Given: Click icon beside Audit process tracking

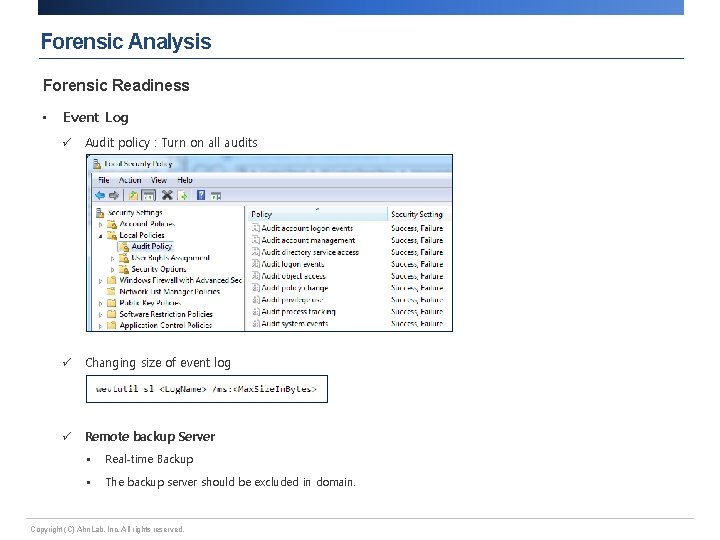Looking at the screenshot, I should pos(256,311).
